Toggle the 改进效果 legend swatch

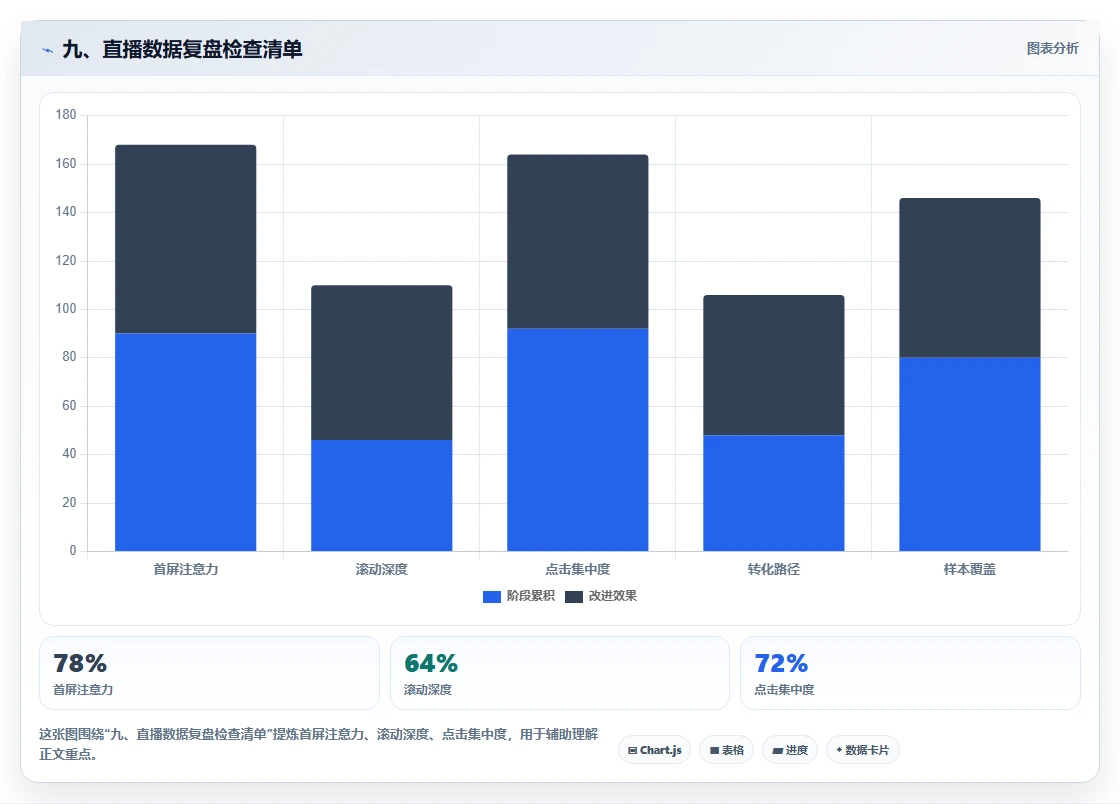[x=574, y=596]
